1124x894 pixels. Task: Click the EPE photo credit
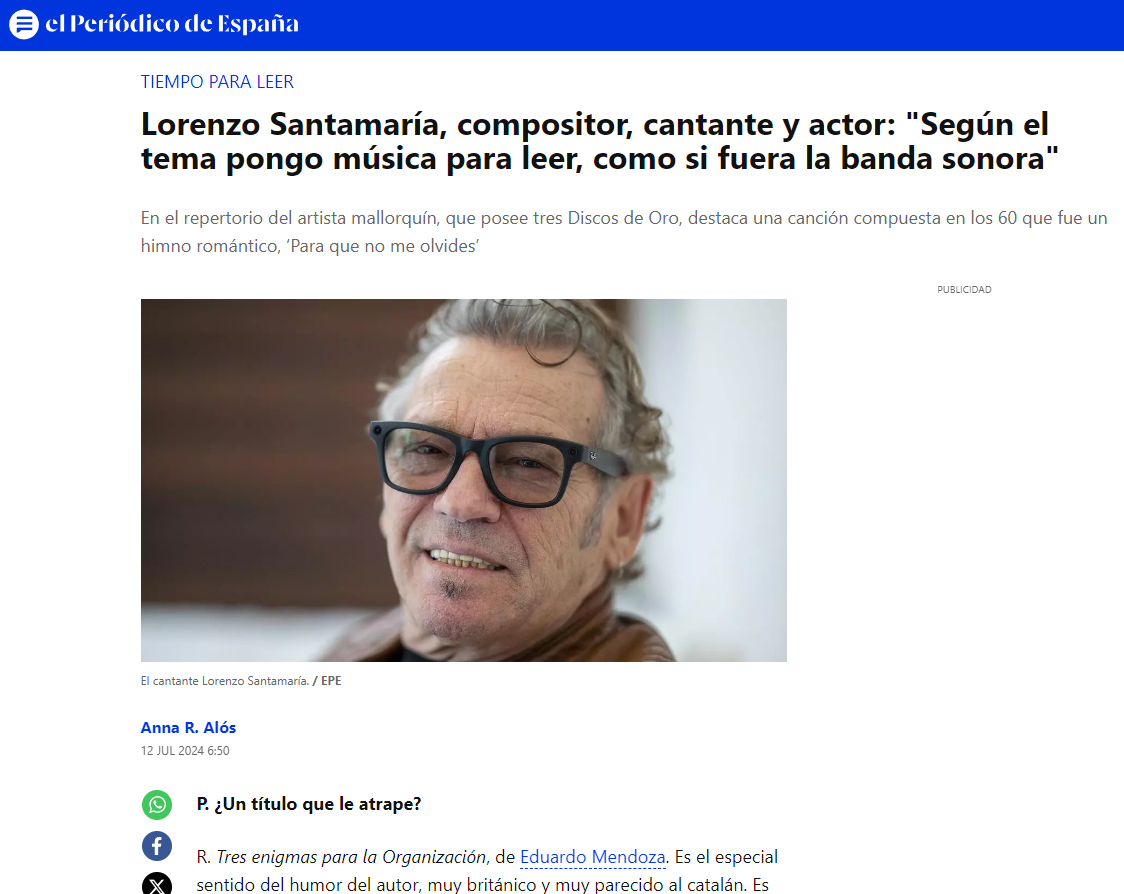[331, 681]
